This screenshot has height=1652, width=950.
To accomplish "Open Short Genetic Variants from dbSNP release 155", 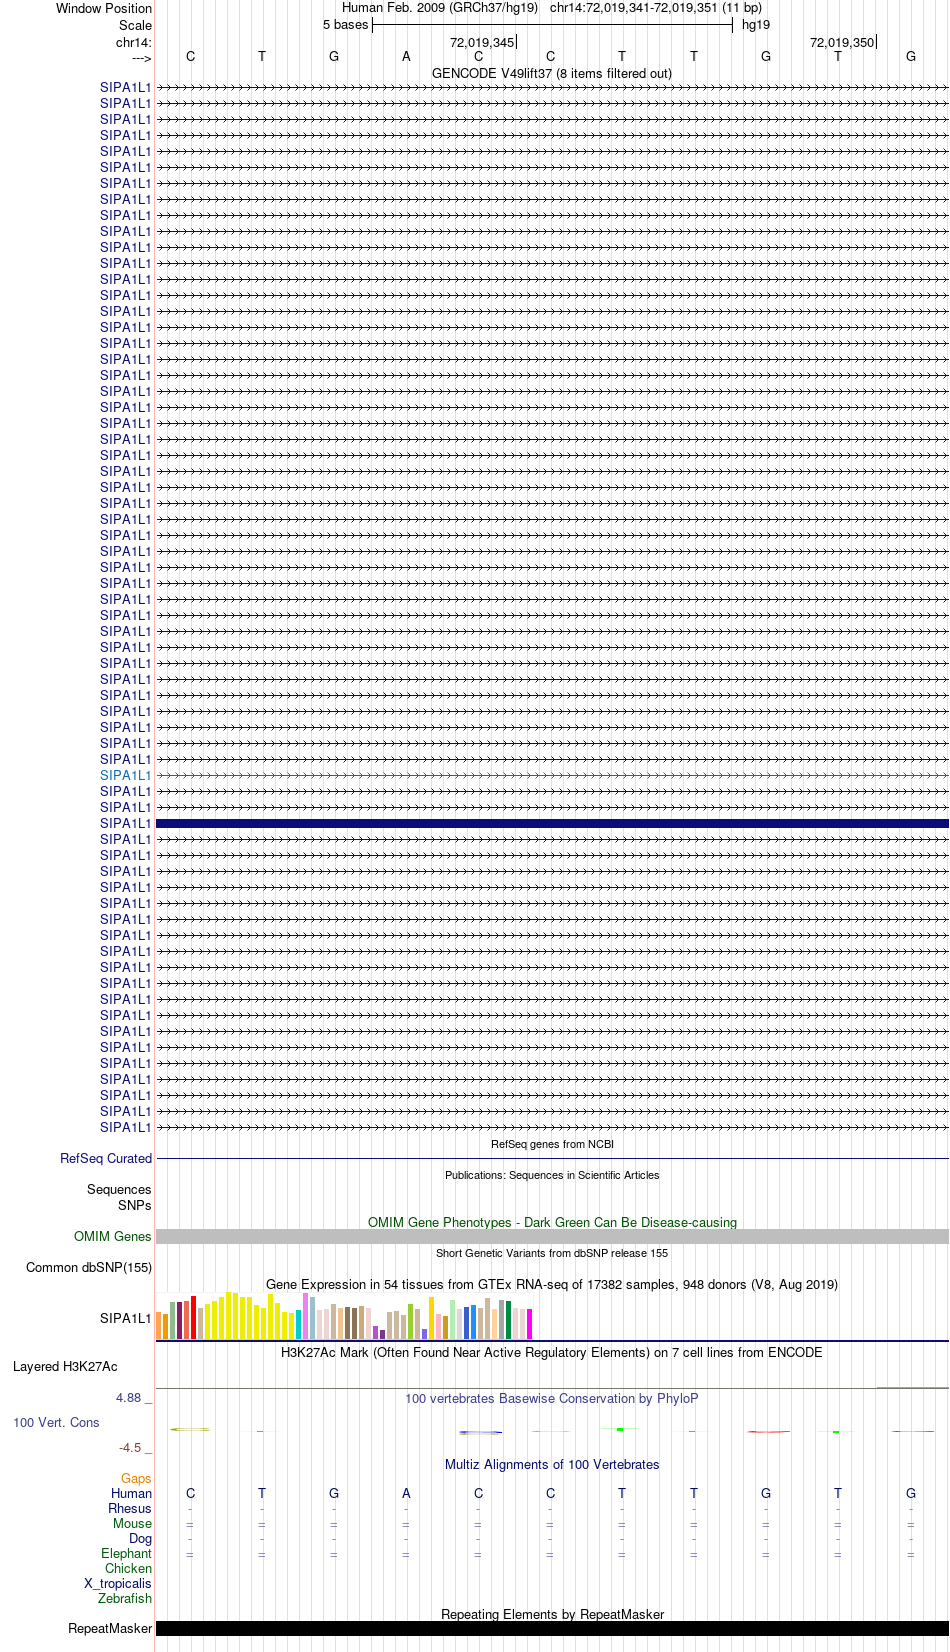I will click(552, 1253).
